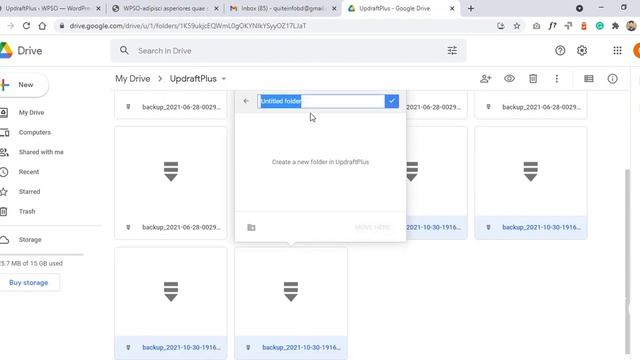
Task: Go back using the arrow in the move dialog
Action: coord(246,101)
